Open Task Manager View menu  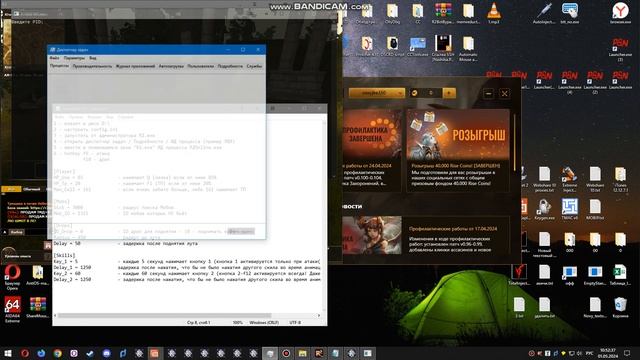(93, 58)
